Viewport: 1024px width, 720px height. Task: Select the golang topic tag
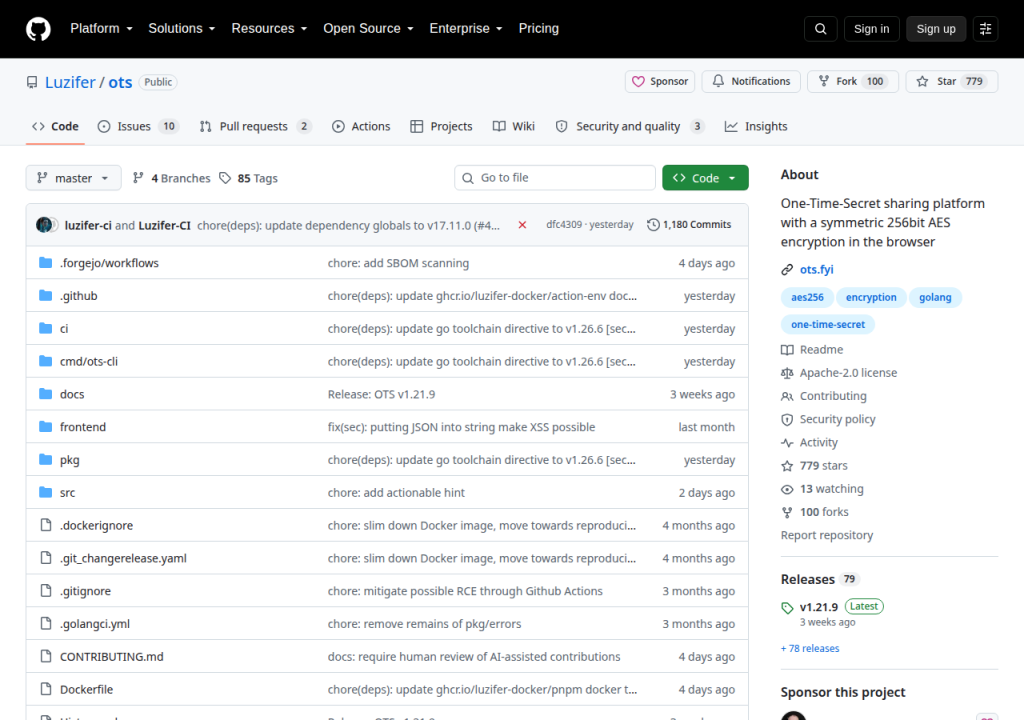[x=935, y=297]
